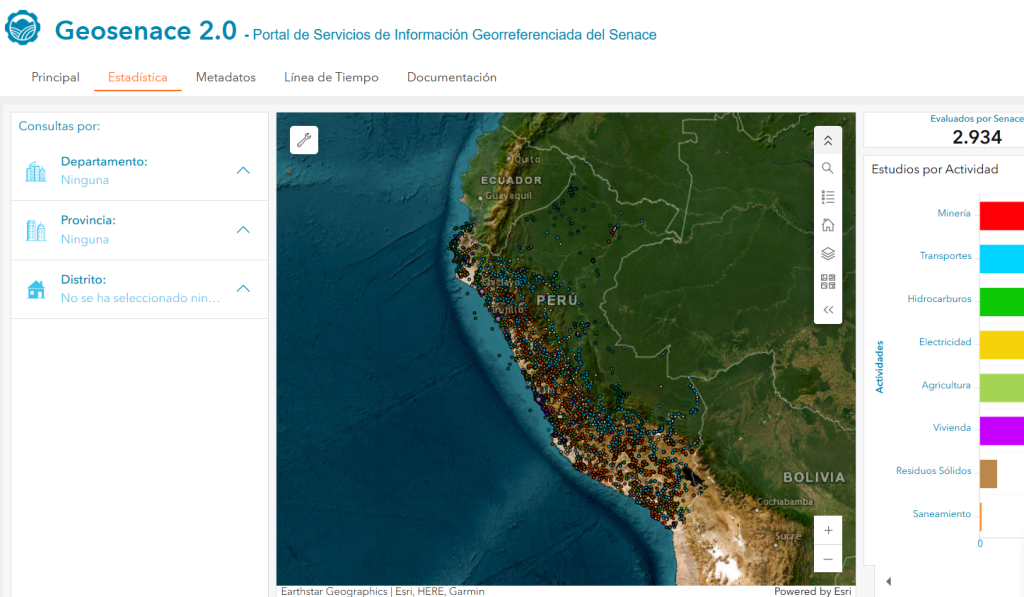
Task: Click the Estudios por Actividad title
Action: [x=935, y=169]
